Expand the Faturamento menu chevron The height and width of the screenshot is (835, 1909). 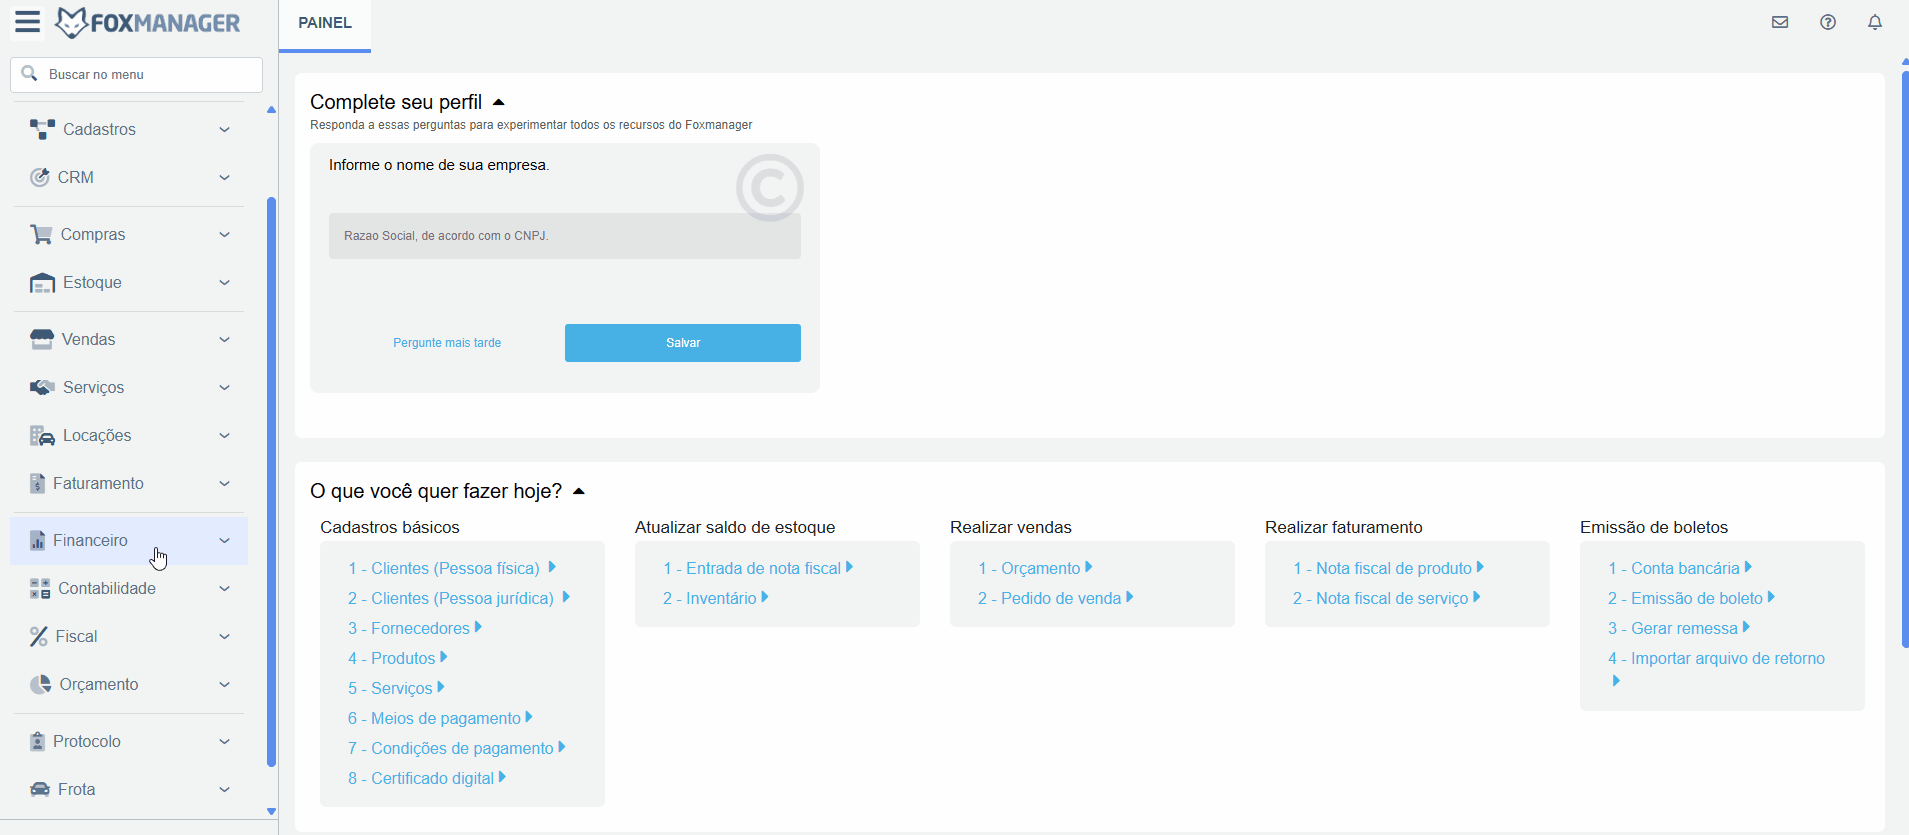224,484
